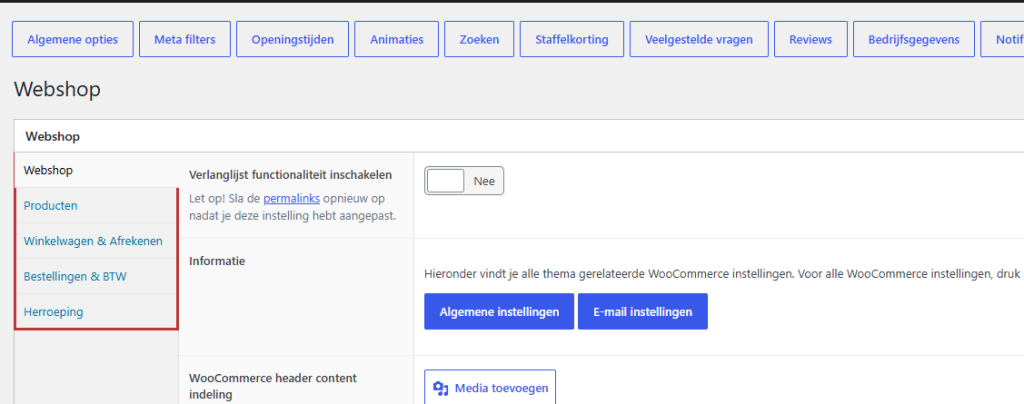This screenshot has height=404, width=1024.
Task: Switch to the Reviews tab
Action: pyautogui.click(x=810, y=39)
